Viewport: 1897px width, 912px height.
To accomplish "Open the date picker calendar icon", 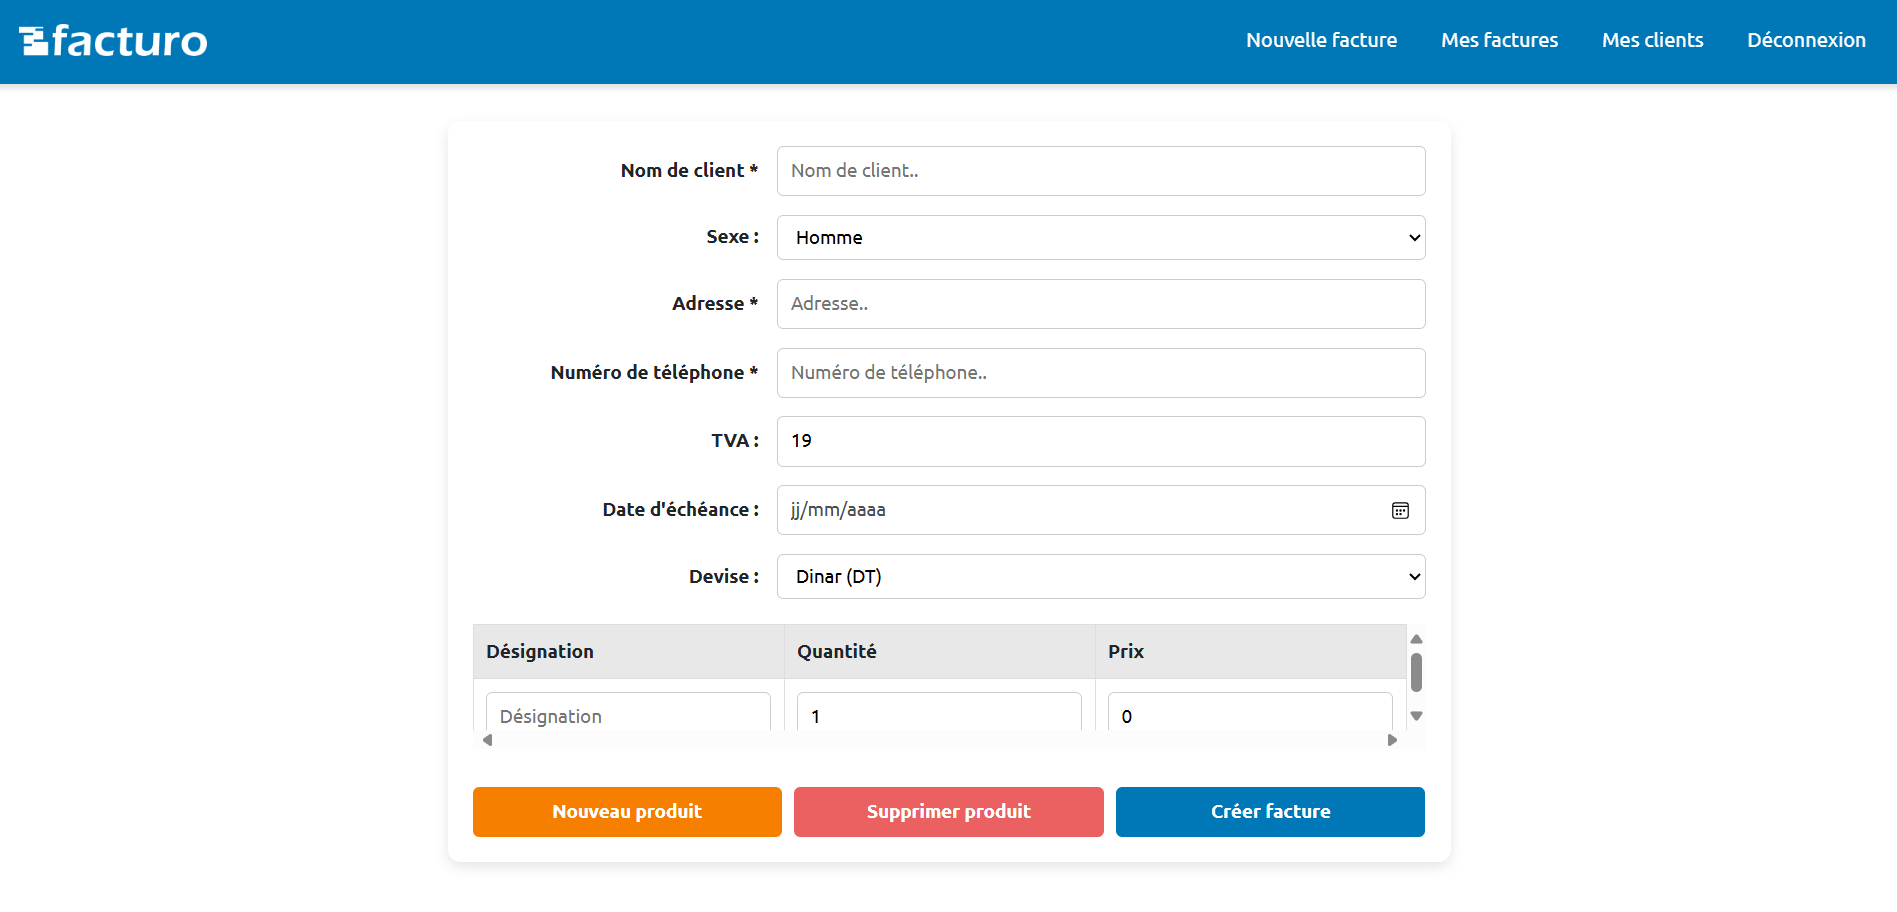I will tap(1400, 510).
